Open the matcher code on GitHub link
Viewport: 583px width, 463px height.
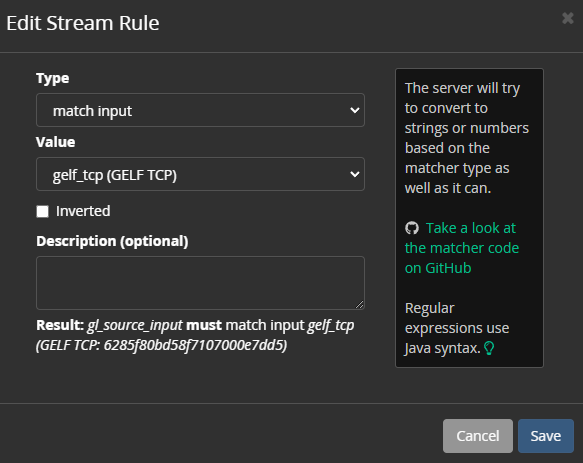[462, 248]
